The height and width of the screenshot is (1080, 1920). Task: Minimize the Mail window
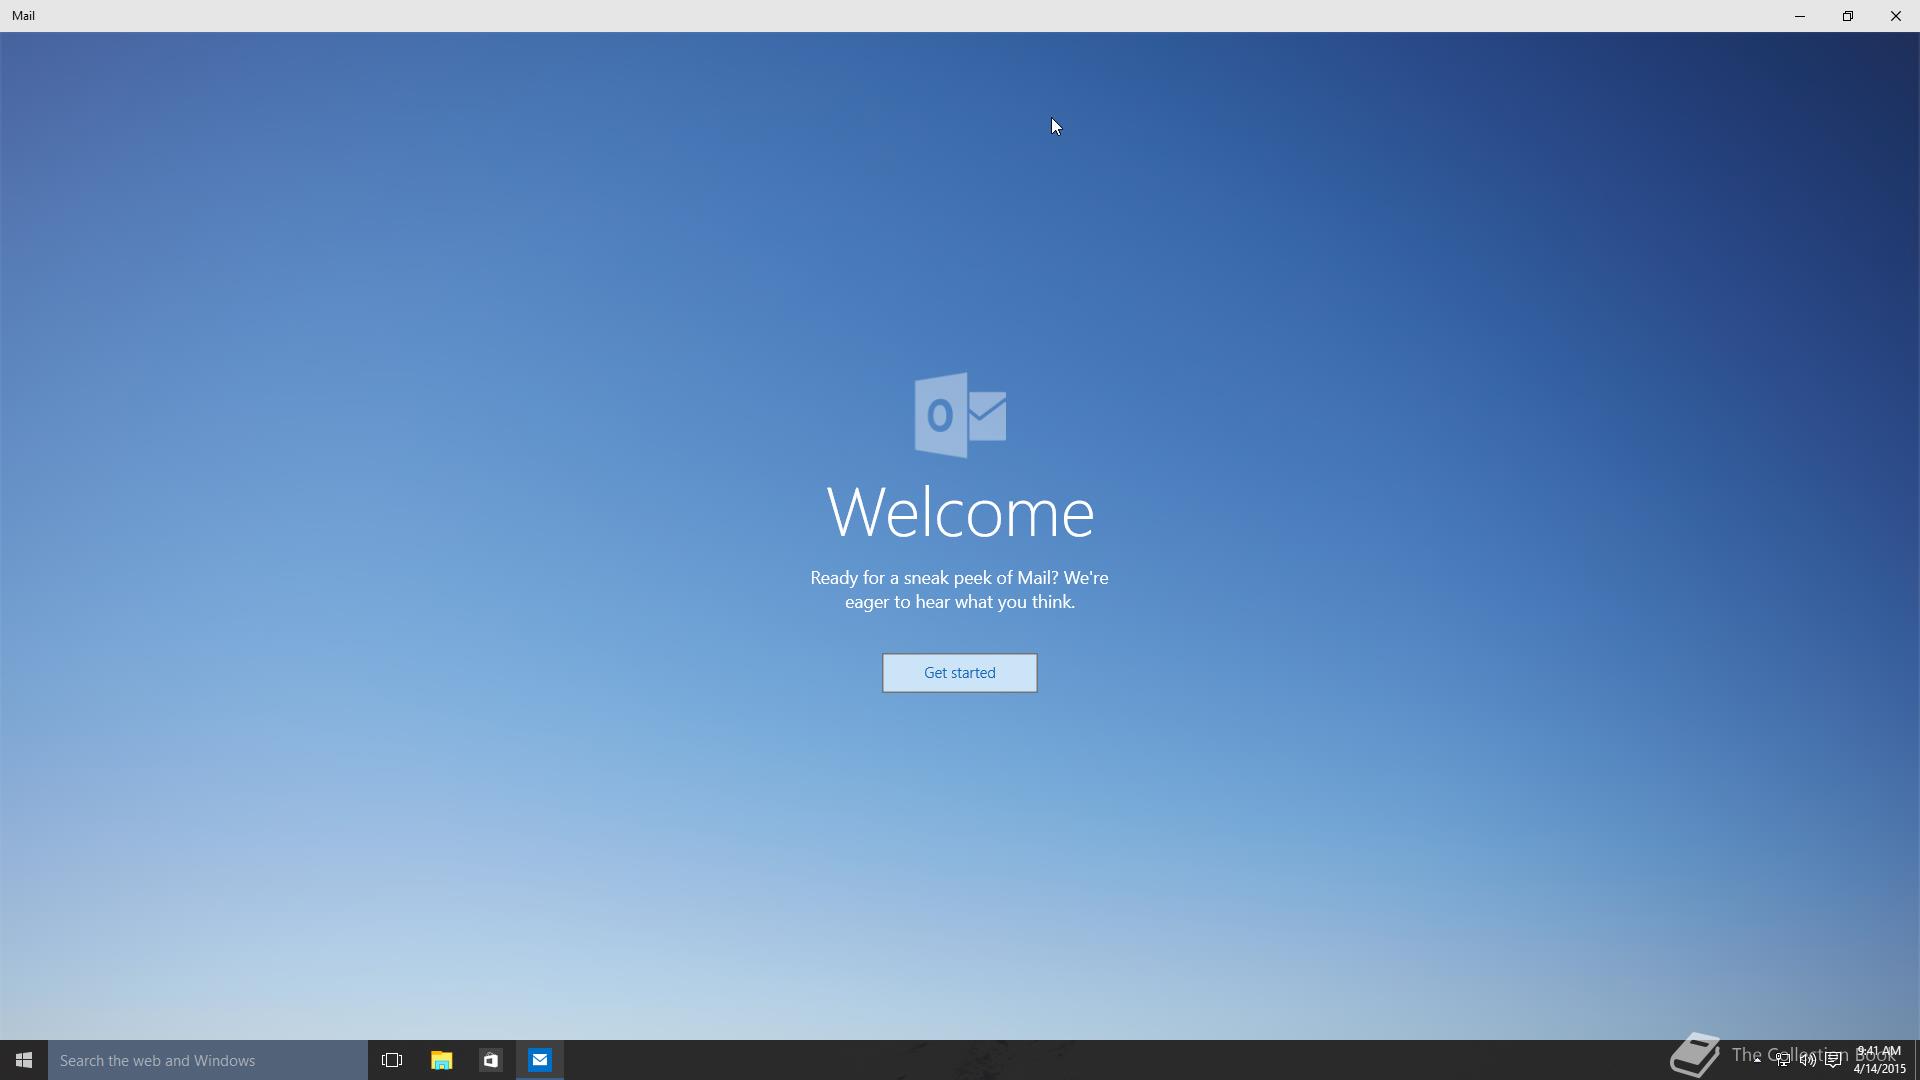tap(1800, 16)
